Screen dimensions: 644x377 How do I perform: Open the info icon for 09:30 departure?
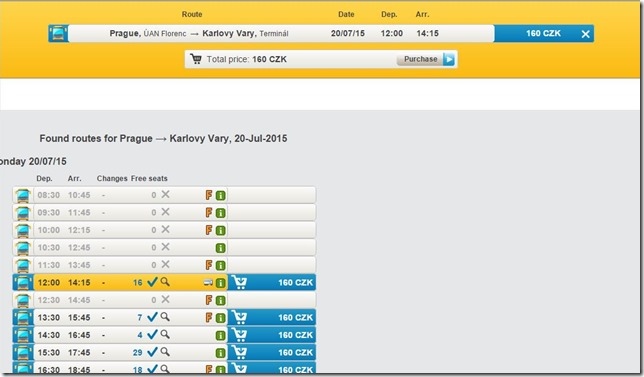221,213
